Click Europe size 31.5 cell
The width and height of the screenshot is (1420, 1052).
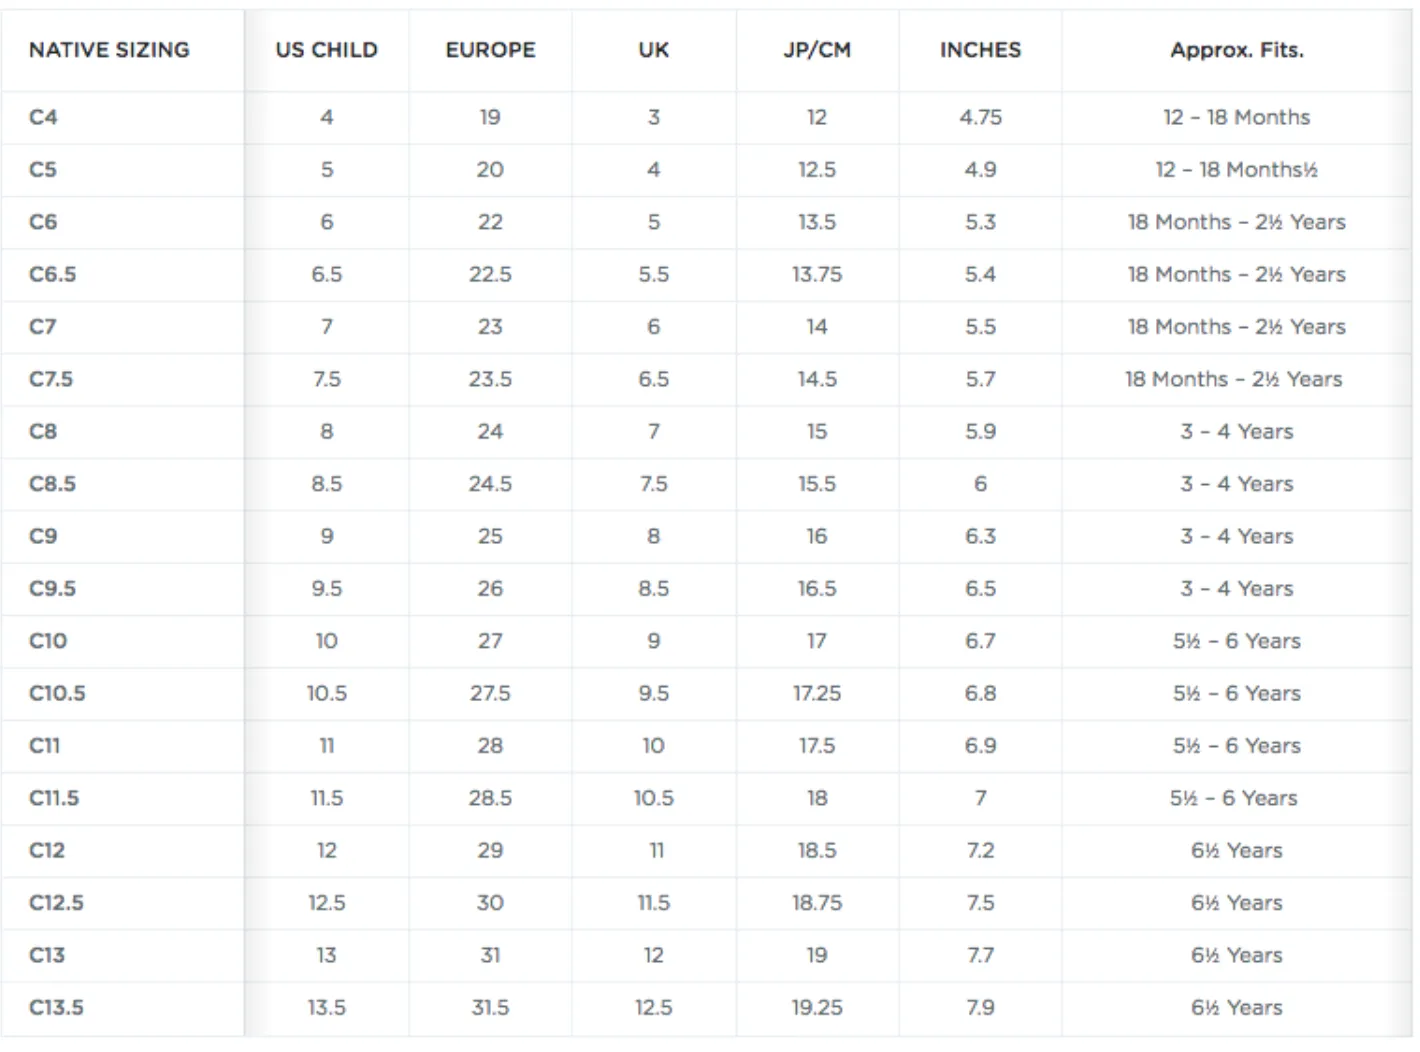pyautogui.click(x=490, y=1007)
